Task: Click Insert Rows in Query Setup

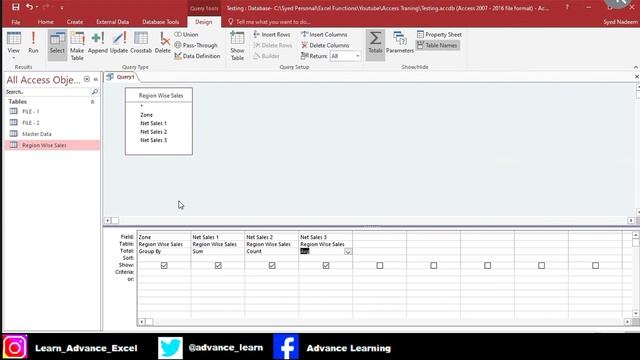Action: [x=272, y=35]
